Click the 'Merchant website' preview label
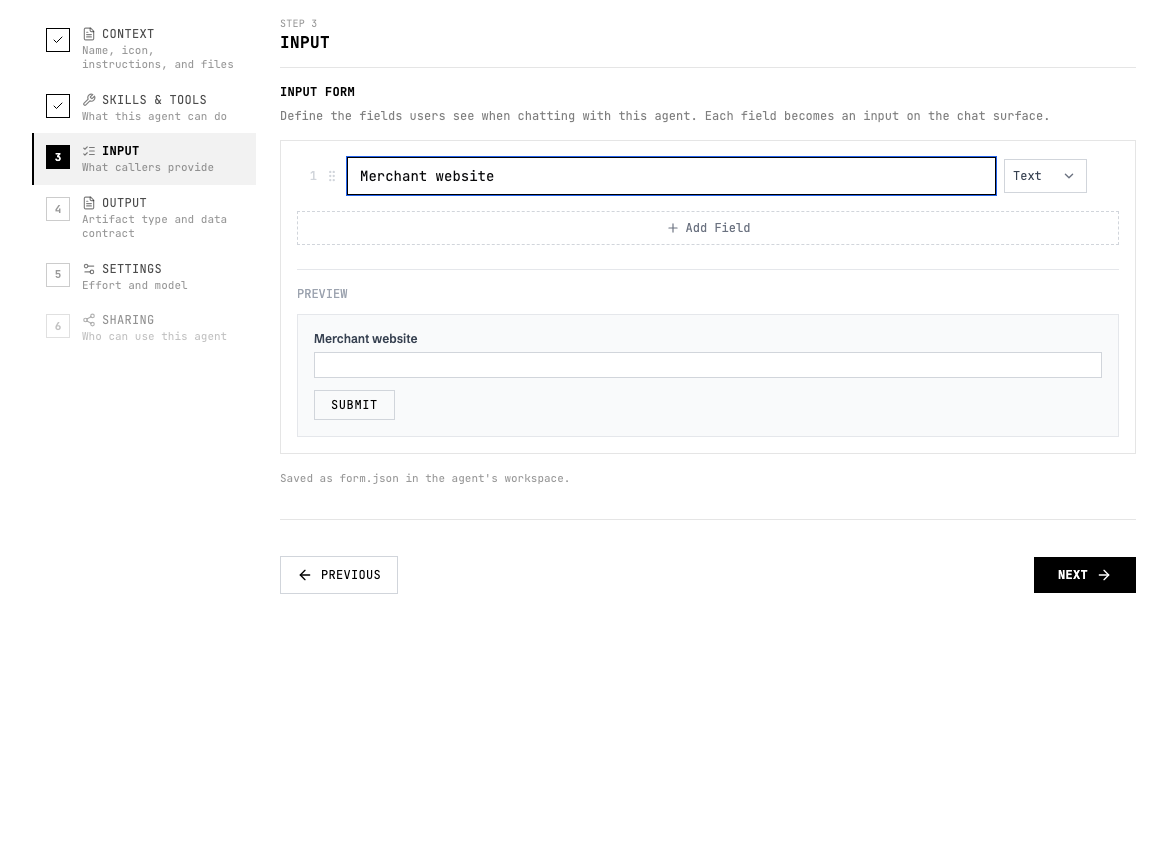Screen dimensions: 1160x850 pyautogui.click(x=365, y=339)
